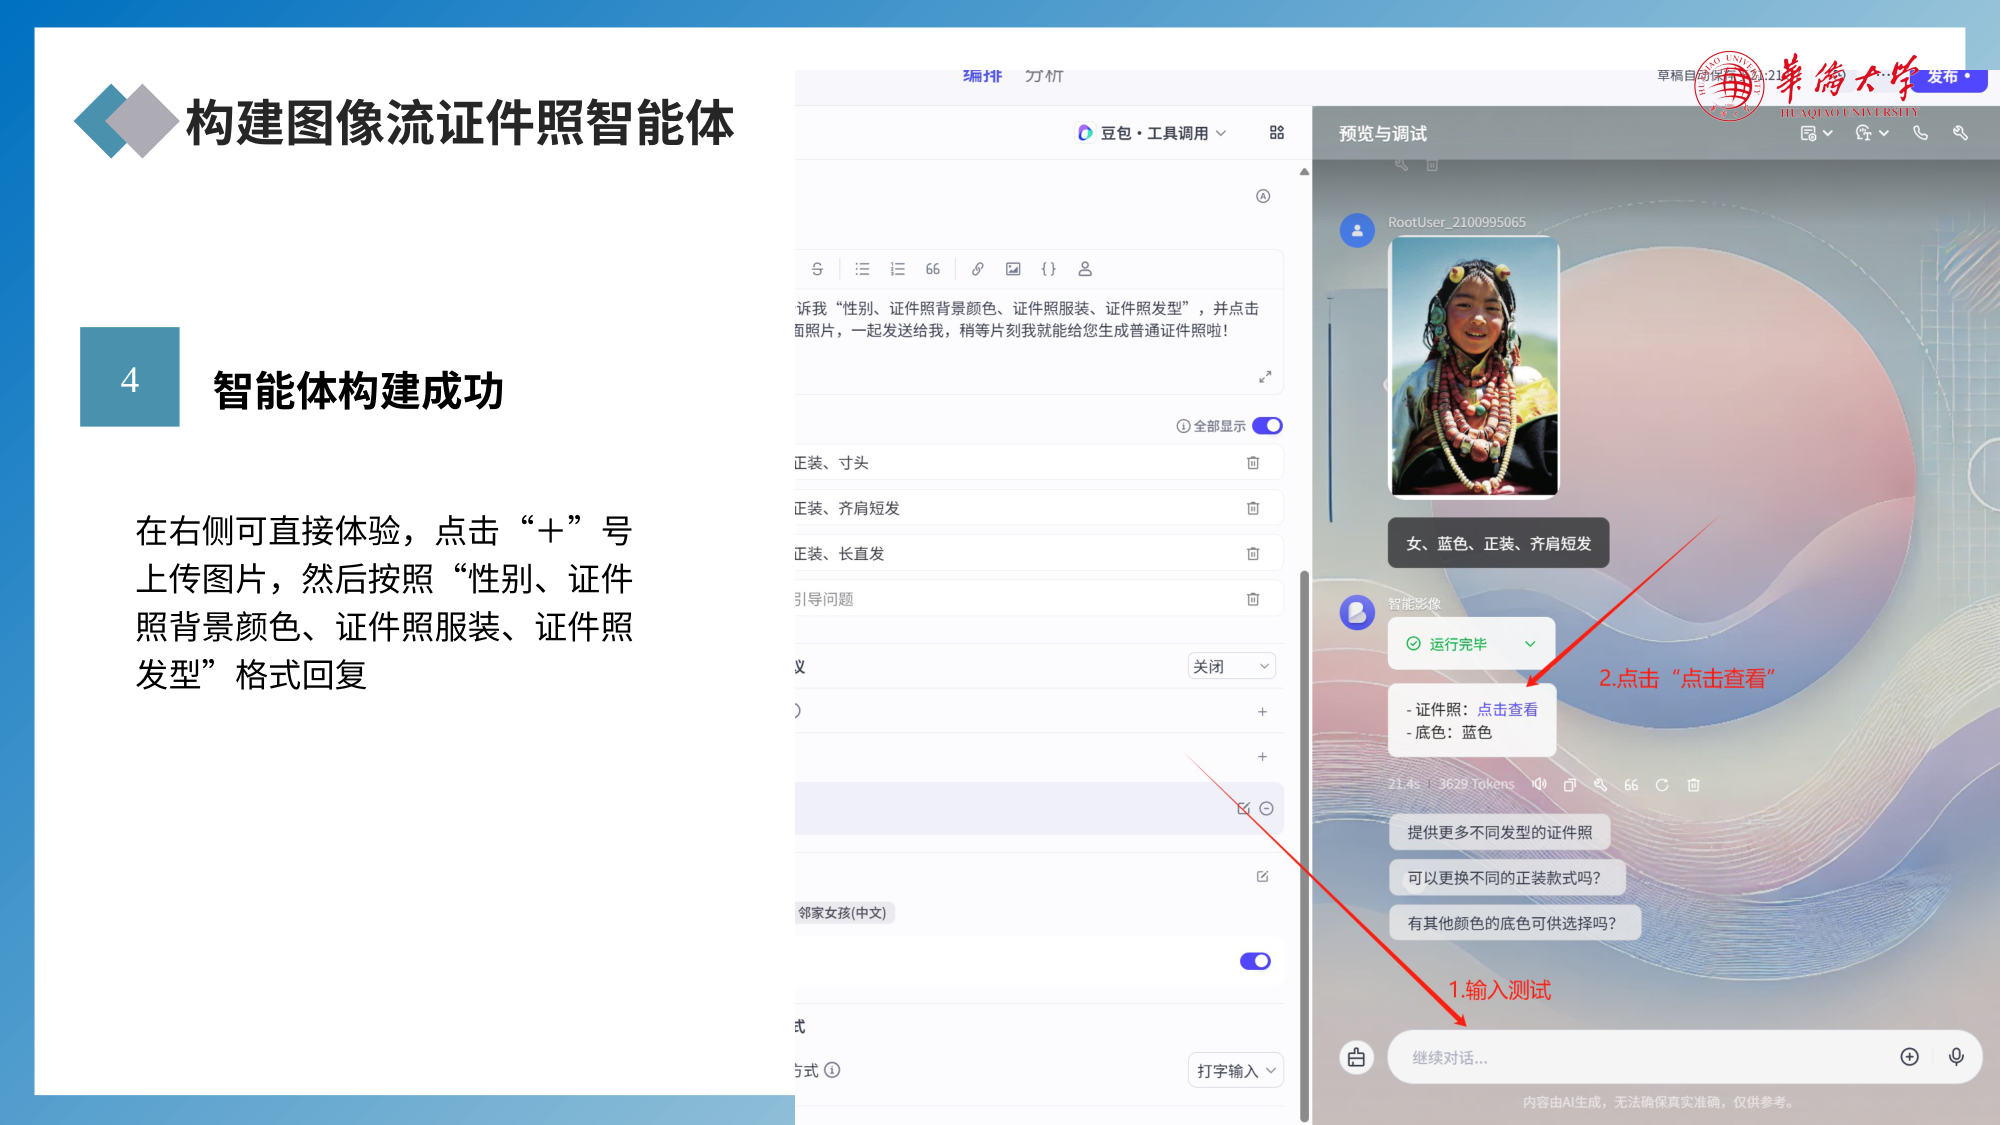
Task: Click the microphone icon in chat input
Action: coord(1956,1057)
